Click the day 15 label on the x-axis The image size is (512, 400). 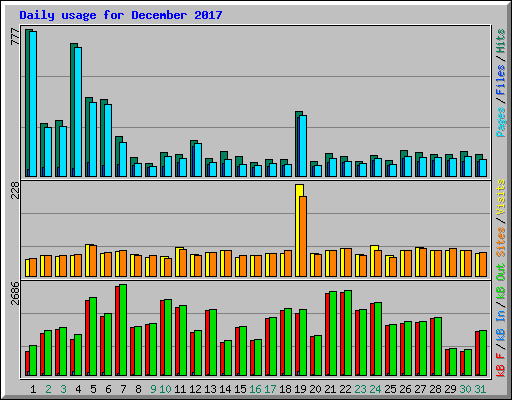(240, 389)
